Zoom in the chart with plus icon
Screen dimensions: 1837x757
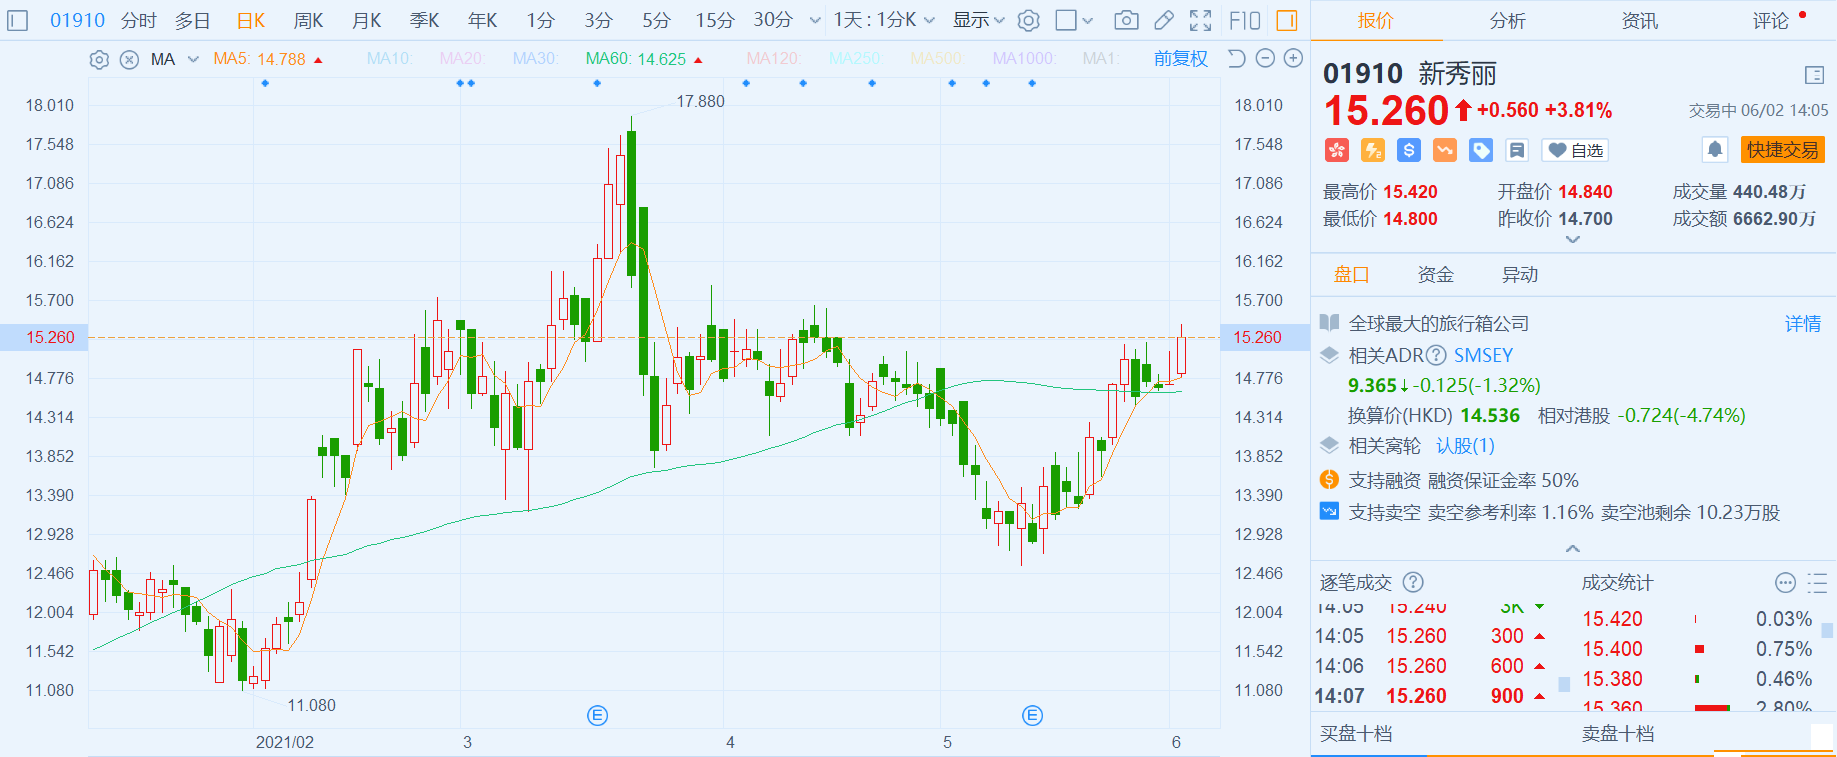pos(1293,58)
